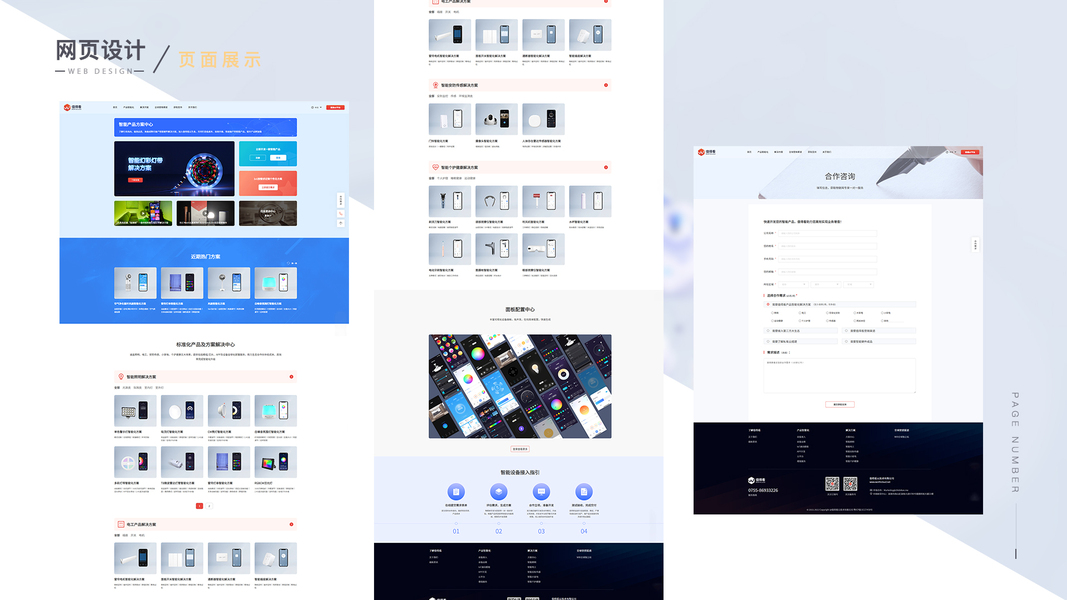
Task: Open the 面板配置中心 phone screens collage
Action: click(520, 386)
